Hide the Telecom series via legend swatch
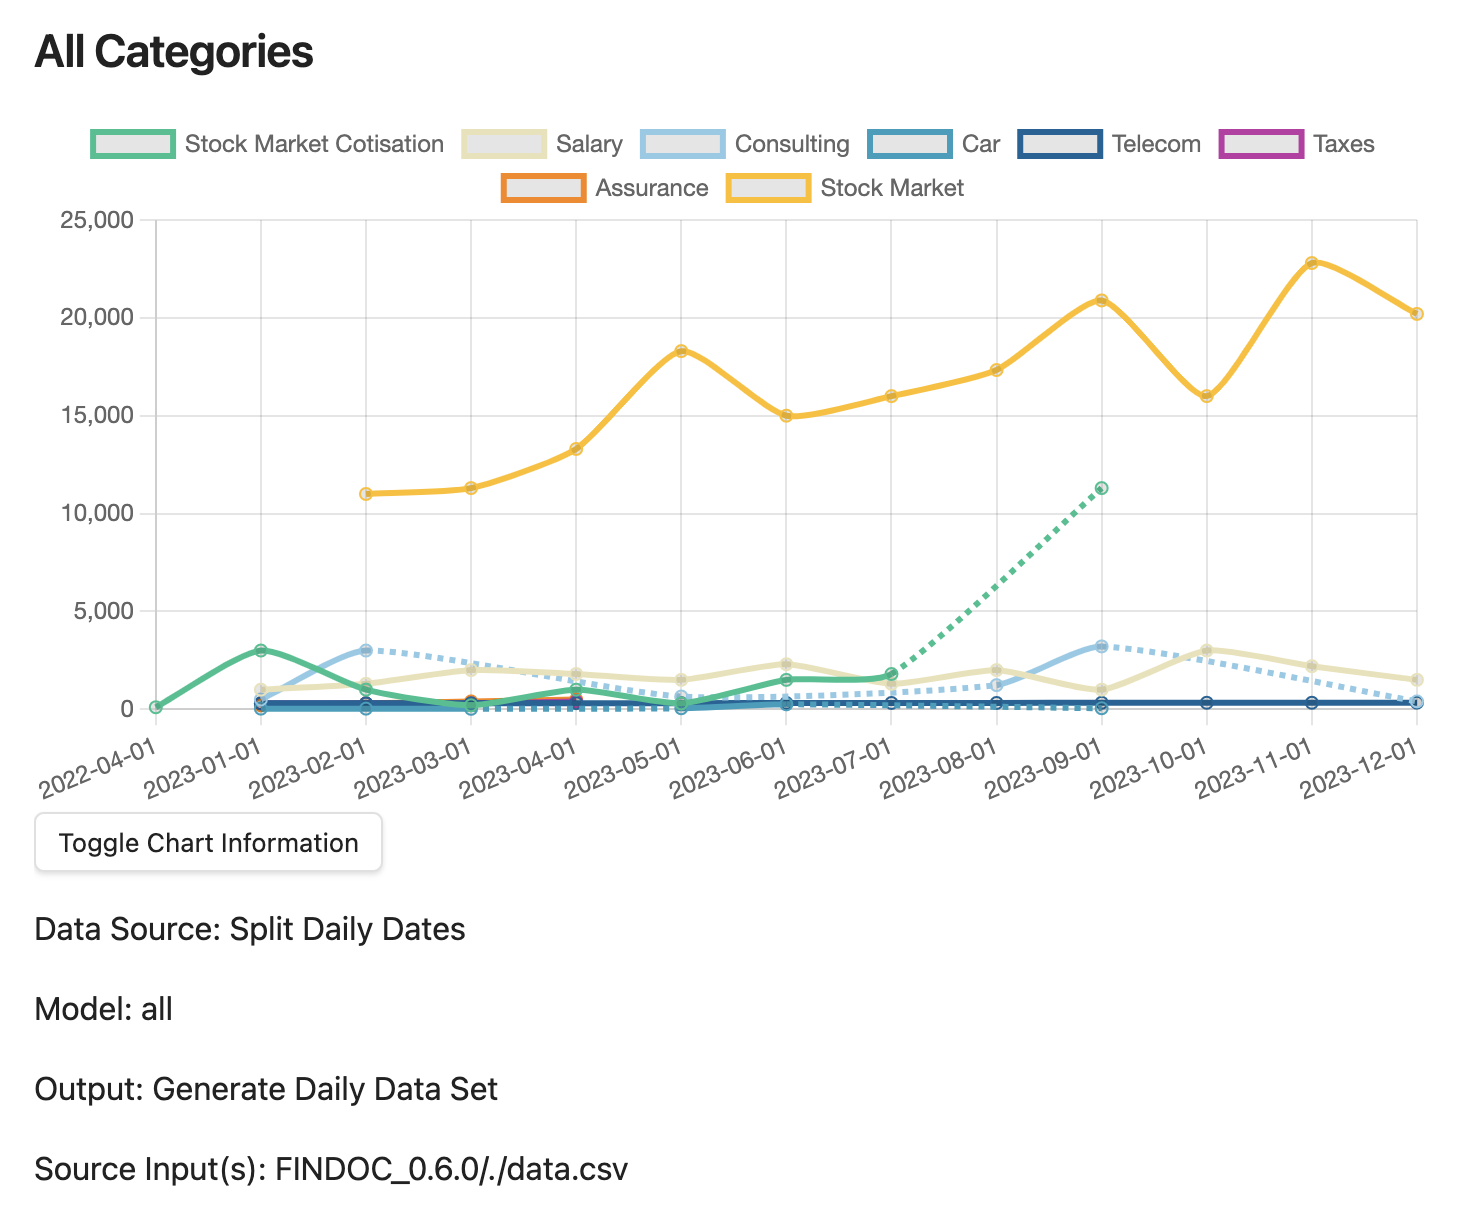Image resolution: width=1466 pixels, height=1216 pixels. click(x=1061, y=144)
